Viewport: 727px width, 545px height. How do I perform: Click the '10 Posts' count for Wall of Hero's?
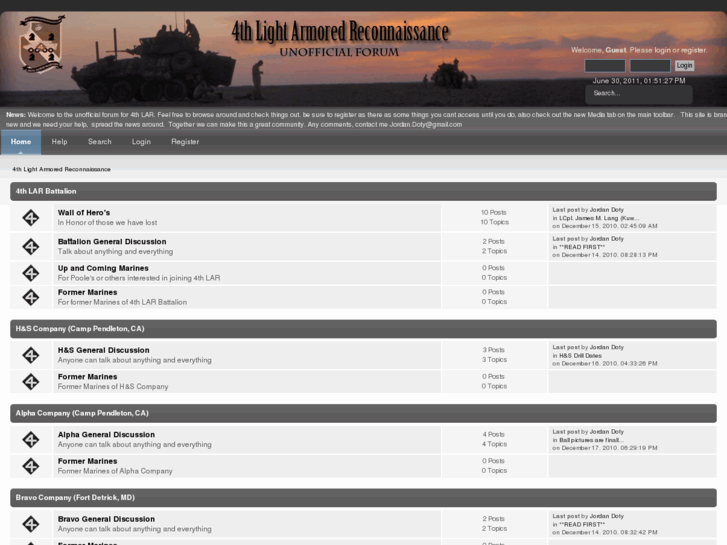pyautogui.click(x=494, y=212)
